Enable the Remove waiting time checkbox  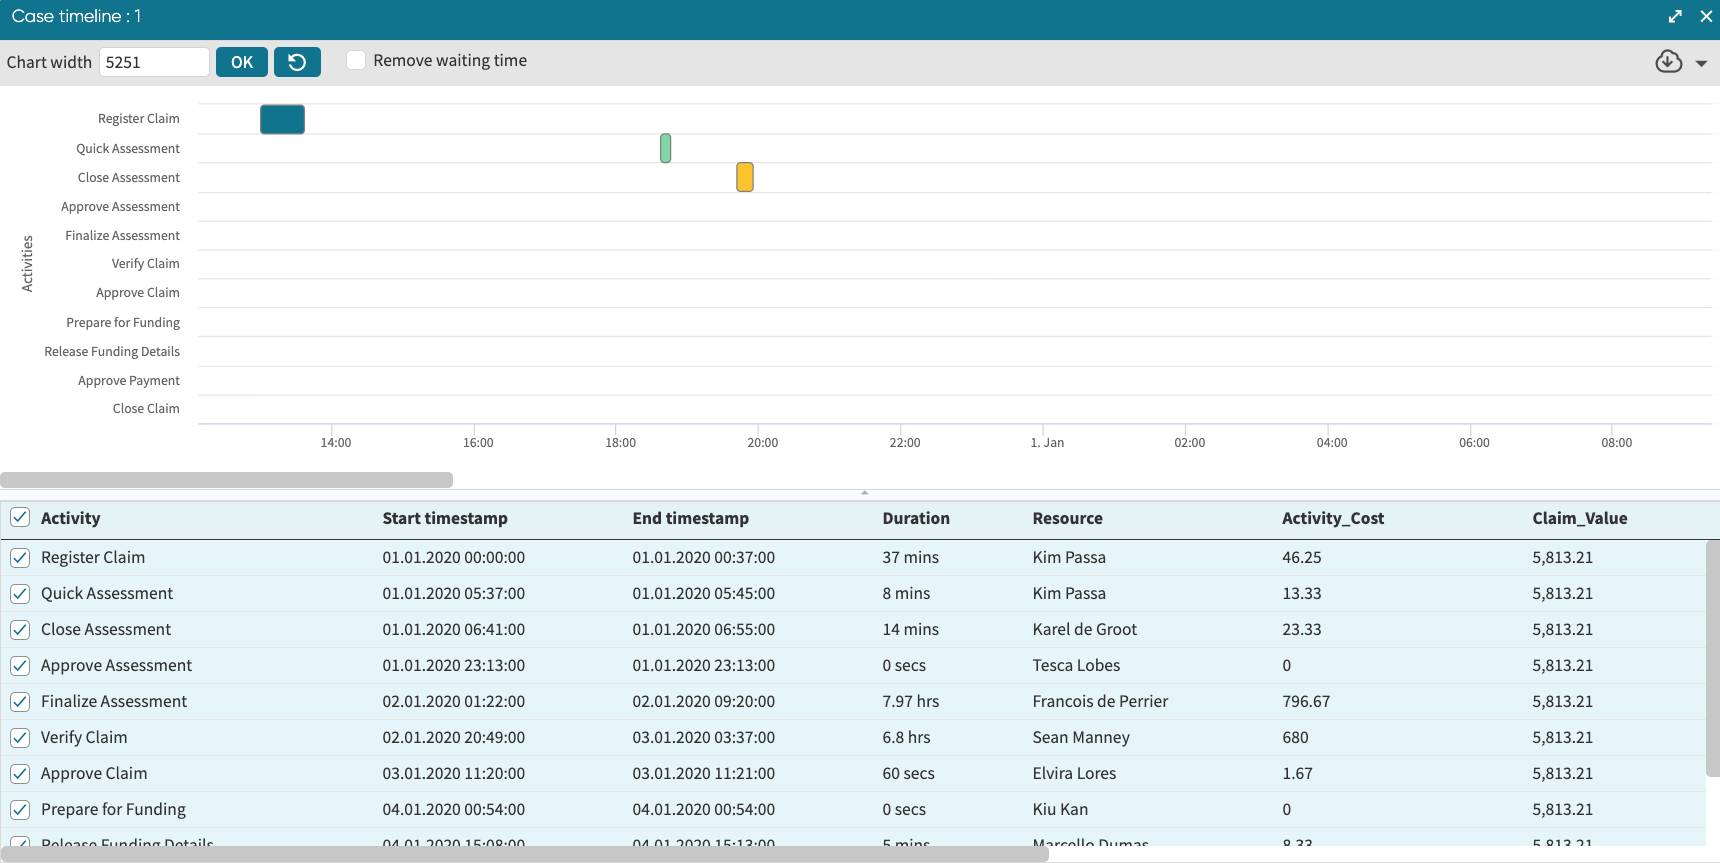(x=356, y=60)
